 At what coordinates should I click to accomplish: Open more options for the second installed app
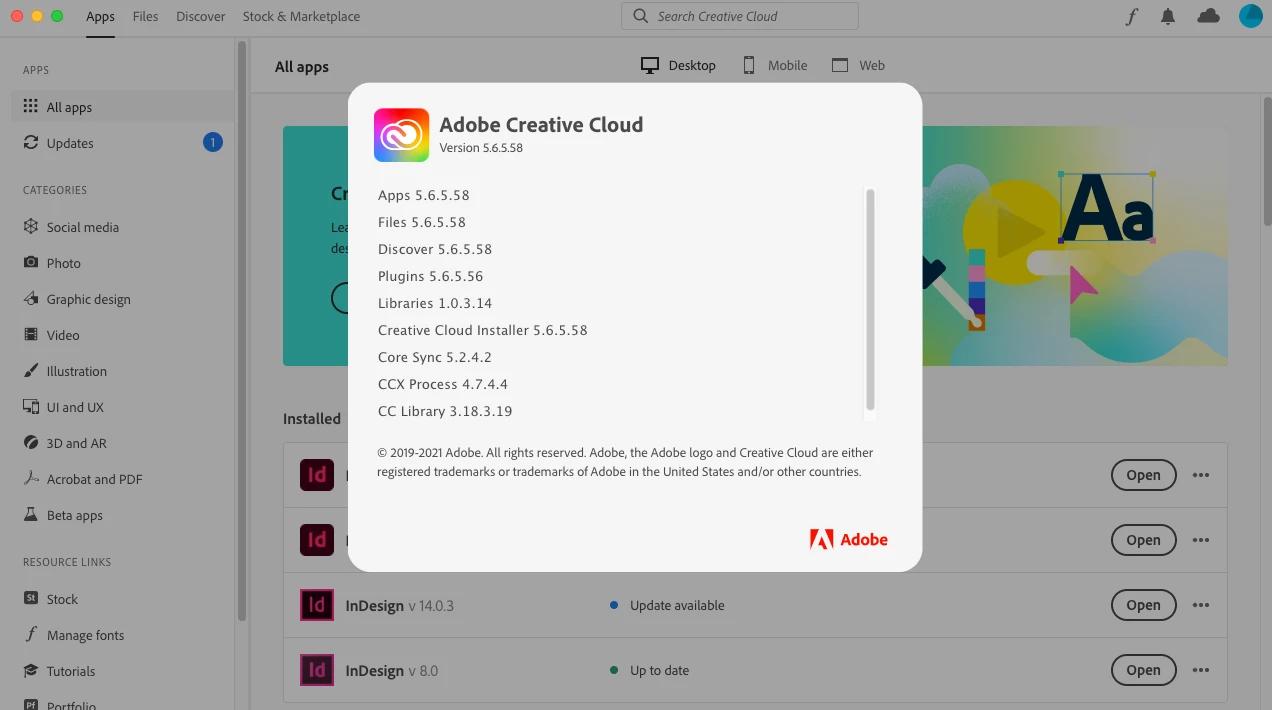pyautogui.click(x=1202, y=540)
